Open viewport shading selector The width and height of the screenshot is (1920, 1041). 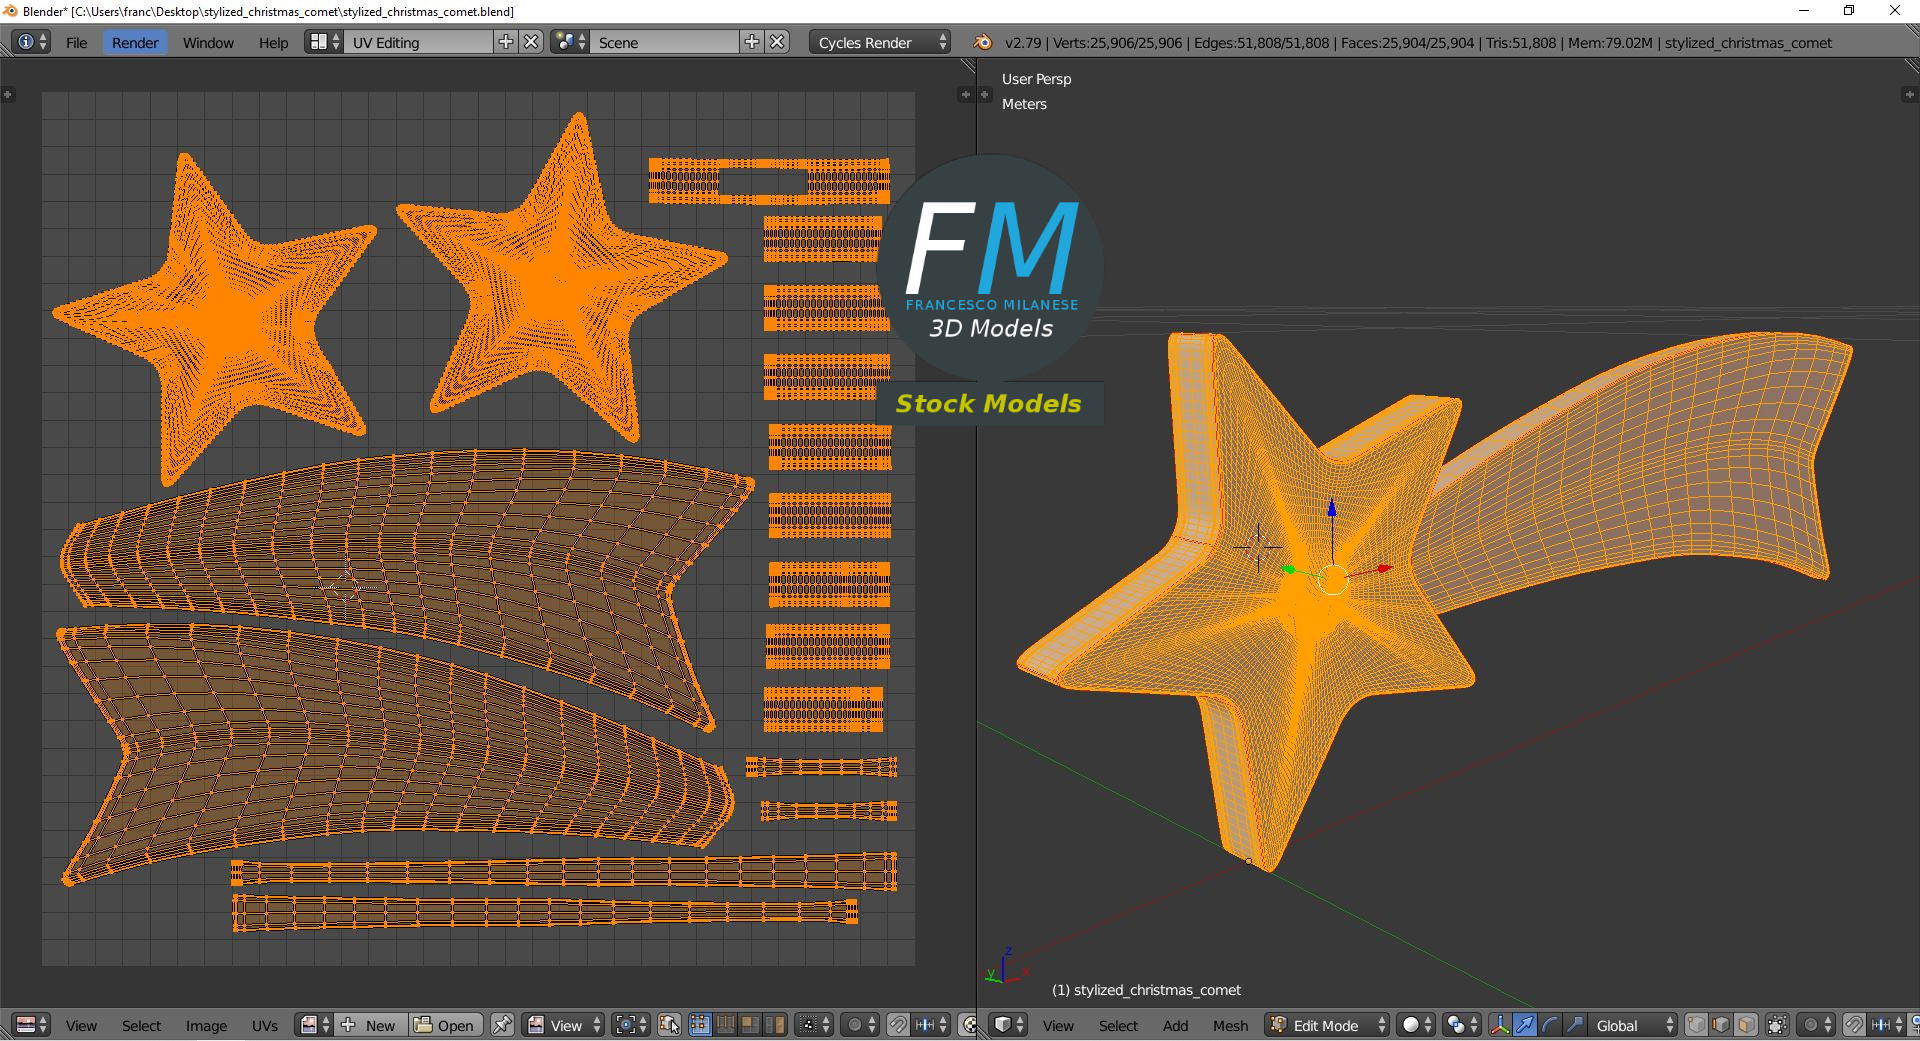(x=1416, y=1025)
